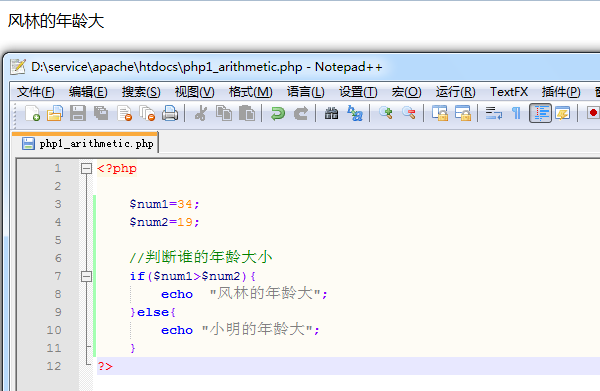Open the 编辑(E) menu
This screenshot has height=391, width=600.
[88, 92]
